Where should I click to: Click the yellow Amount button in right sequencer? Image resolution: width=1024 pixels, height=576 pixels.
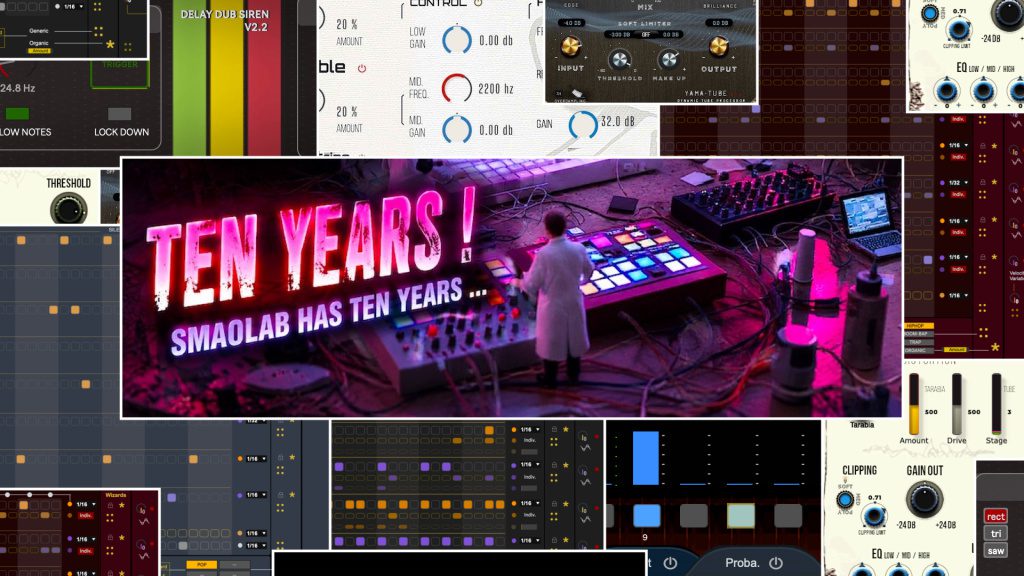click(x=956, y=350)
